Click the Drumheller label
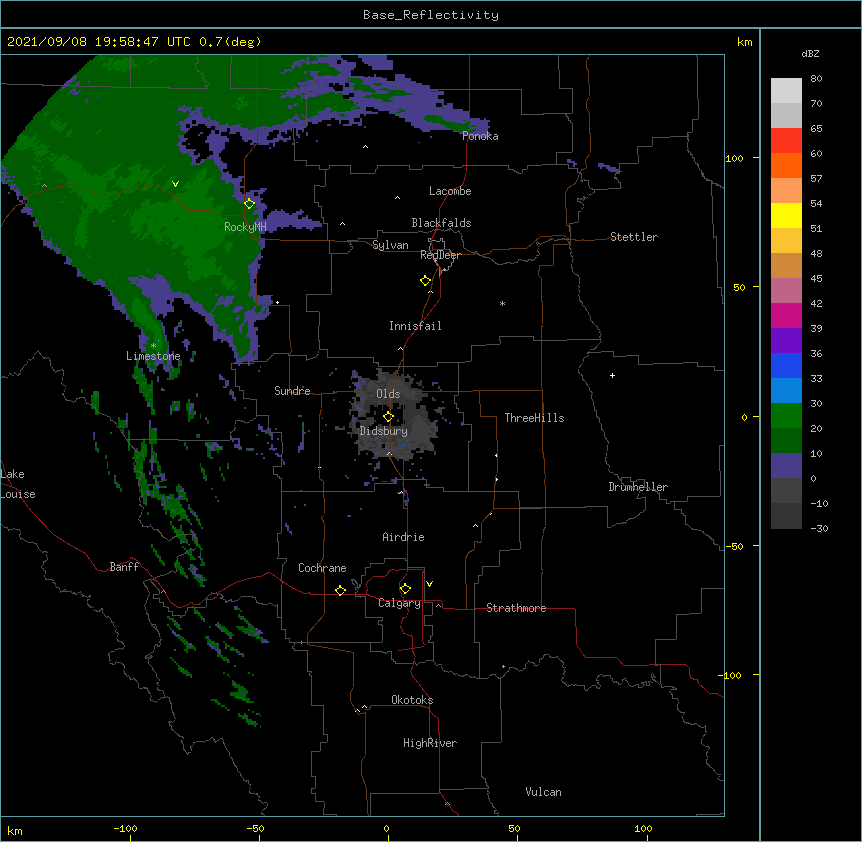862x842 pixels. tap(638, 487)
